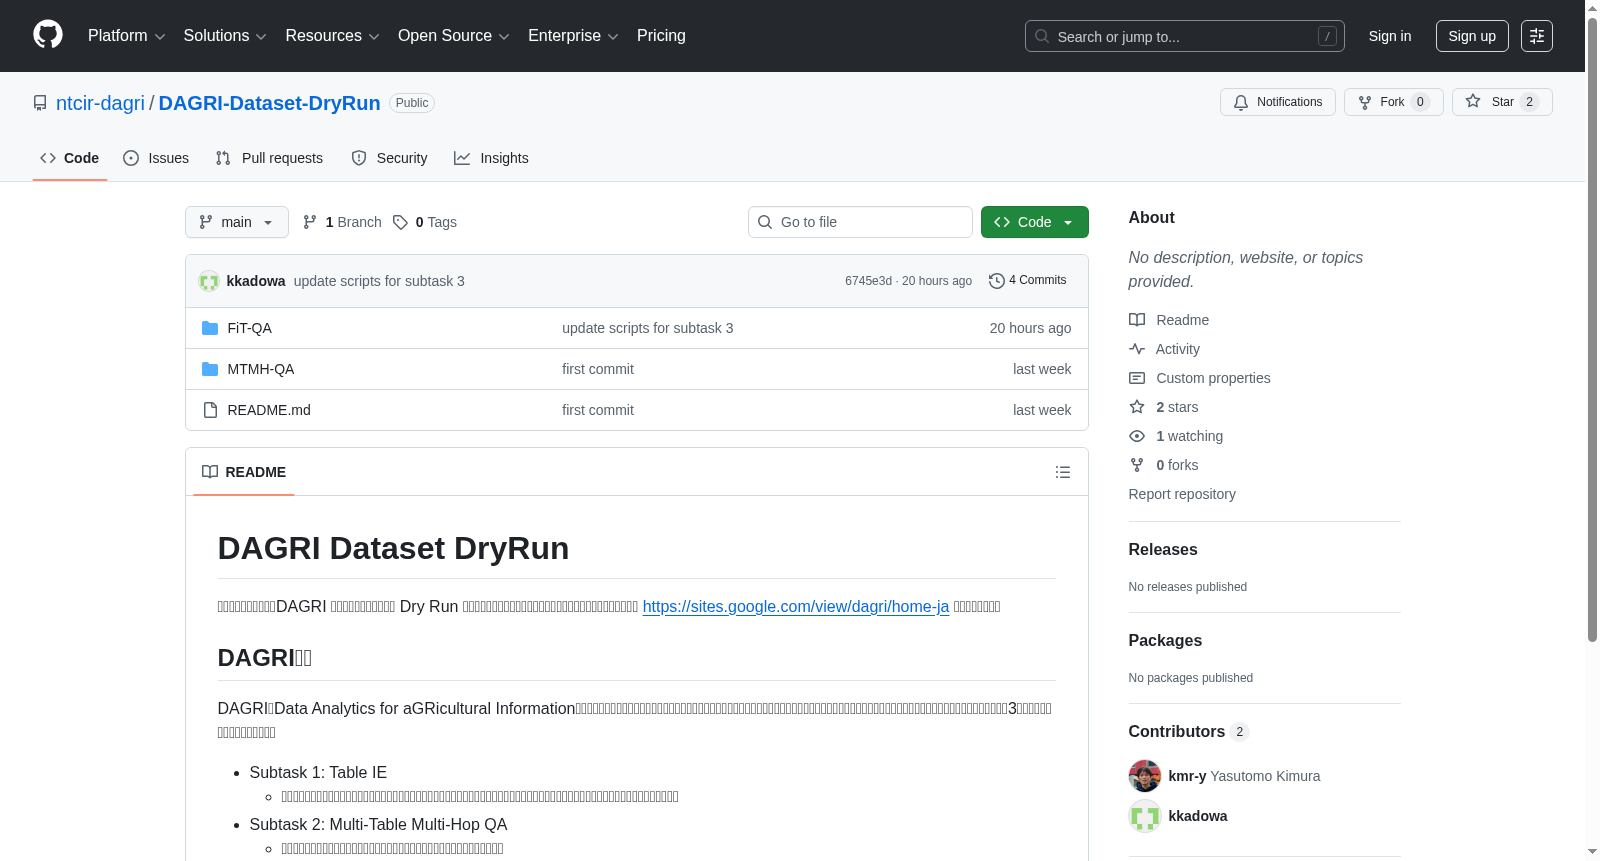Open kkadowa avatar in commit row
Viewport: 1600px width, 861px height.
pos(209,281)
